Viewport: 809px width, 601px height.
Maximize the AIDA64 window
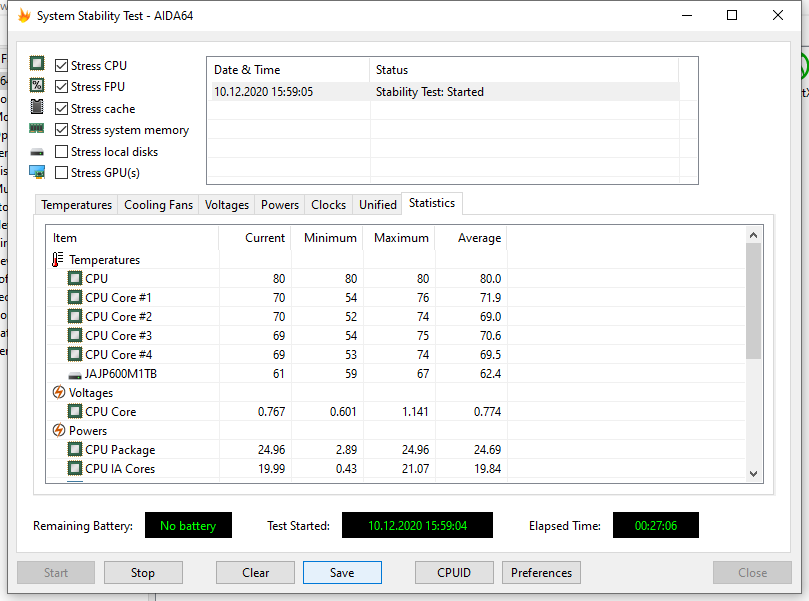coord(732,15)
